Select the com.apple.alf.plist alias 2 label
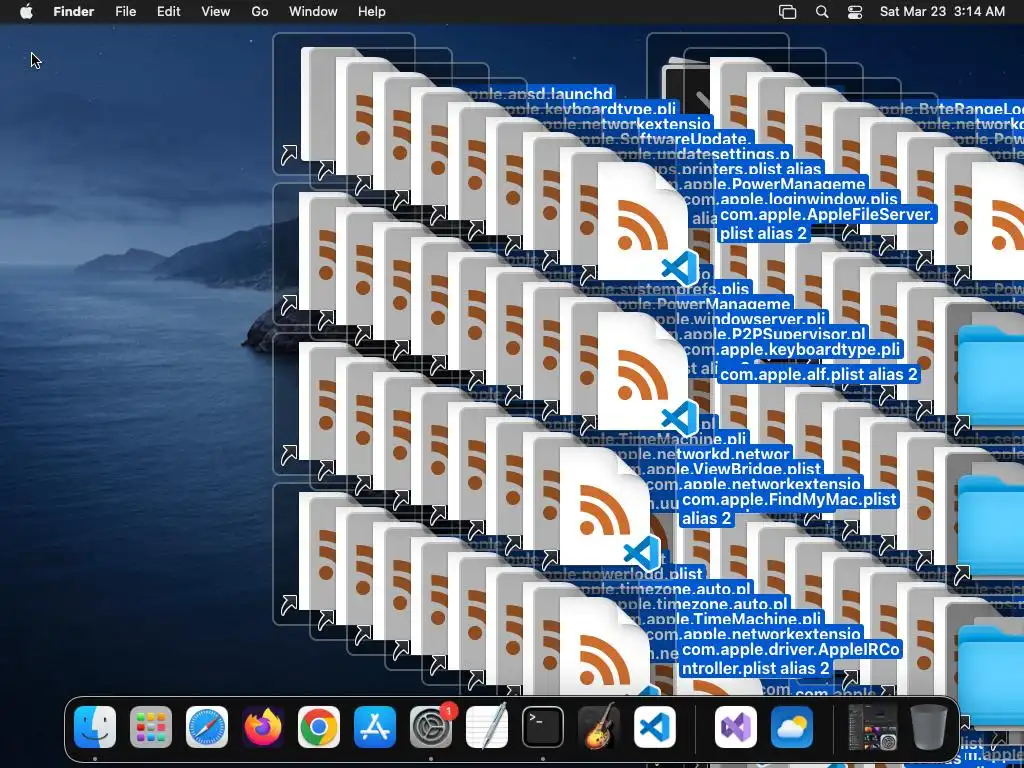The image size is (1024, 768). pyautogui.click(x=819, y=374)
